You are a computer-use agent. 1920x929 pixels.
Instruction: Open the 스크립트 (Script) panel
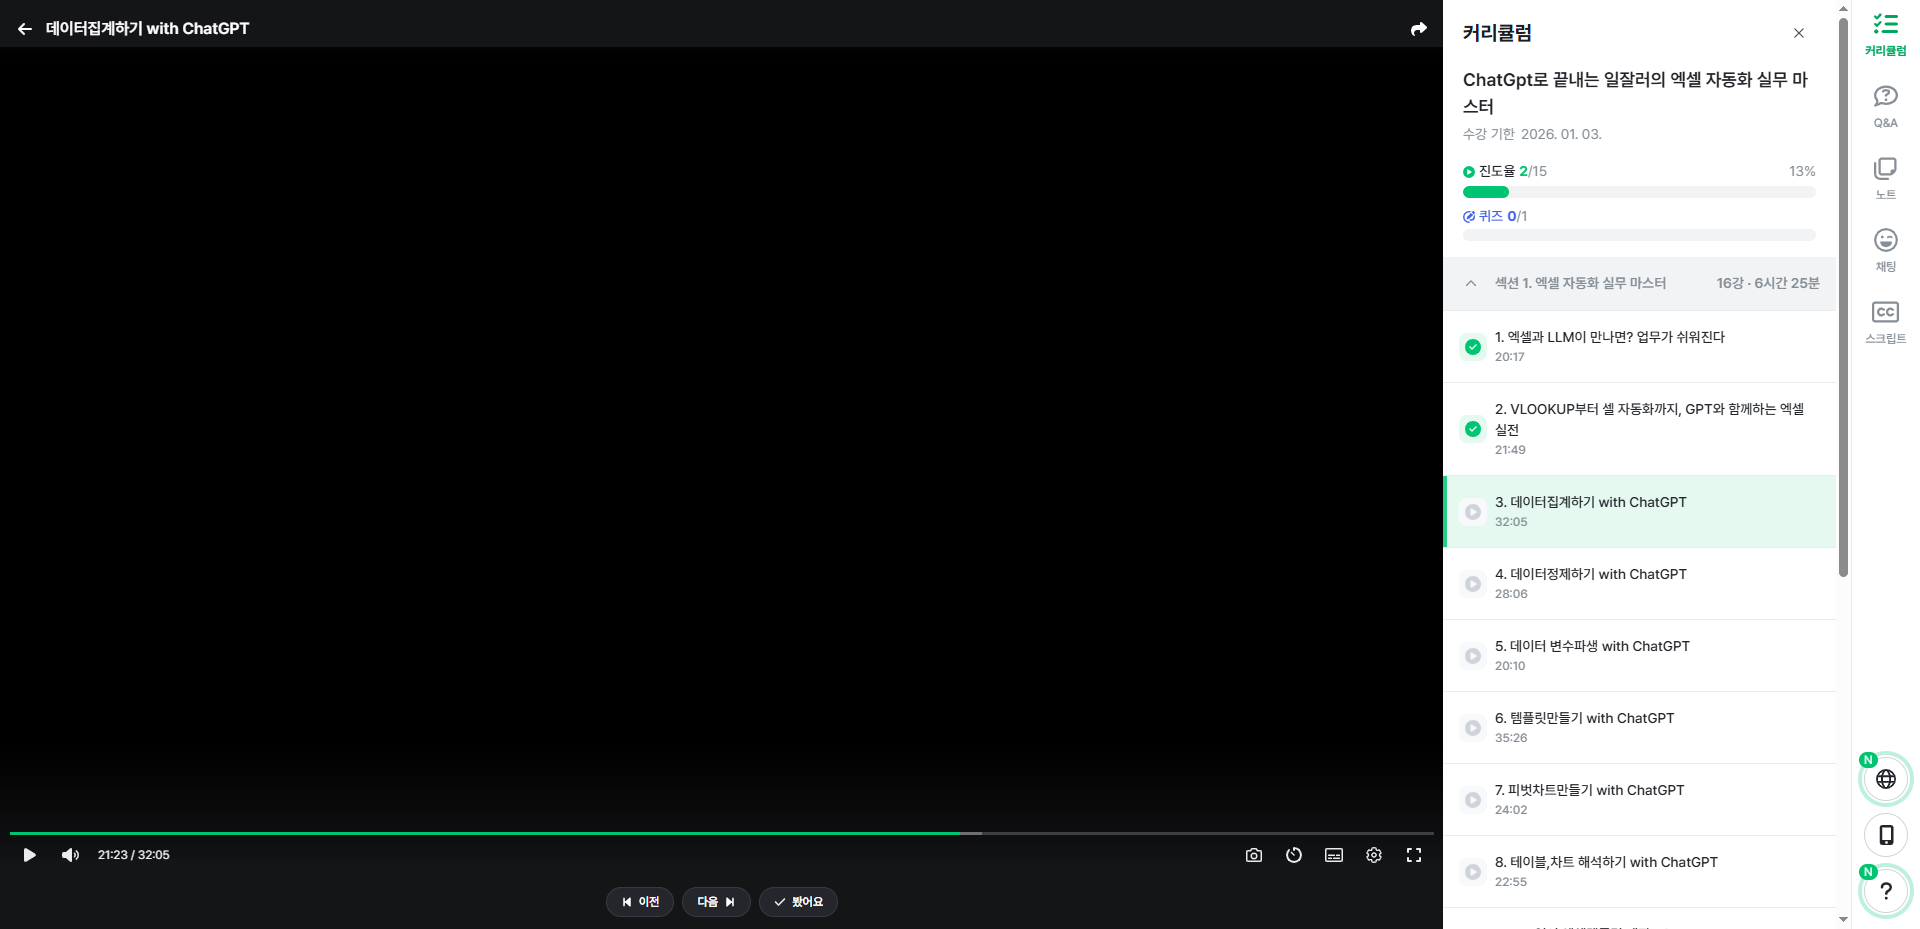[x=1885, y=320]
